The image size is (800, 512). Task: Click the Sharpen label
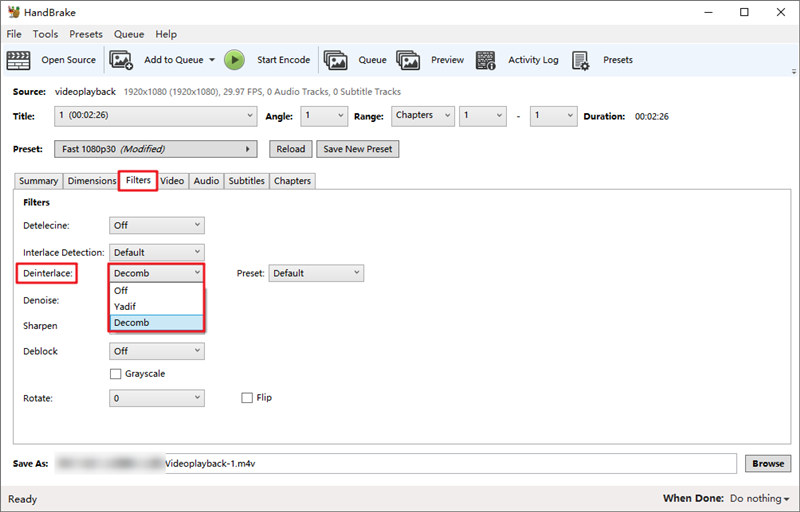tap(40, 326)
